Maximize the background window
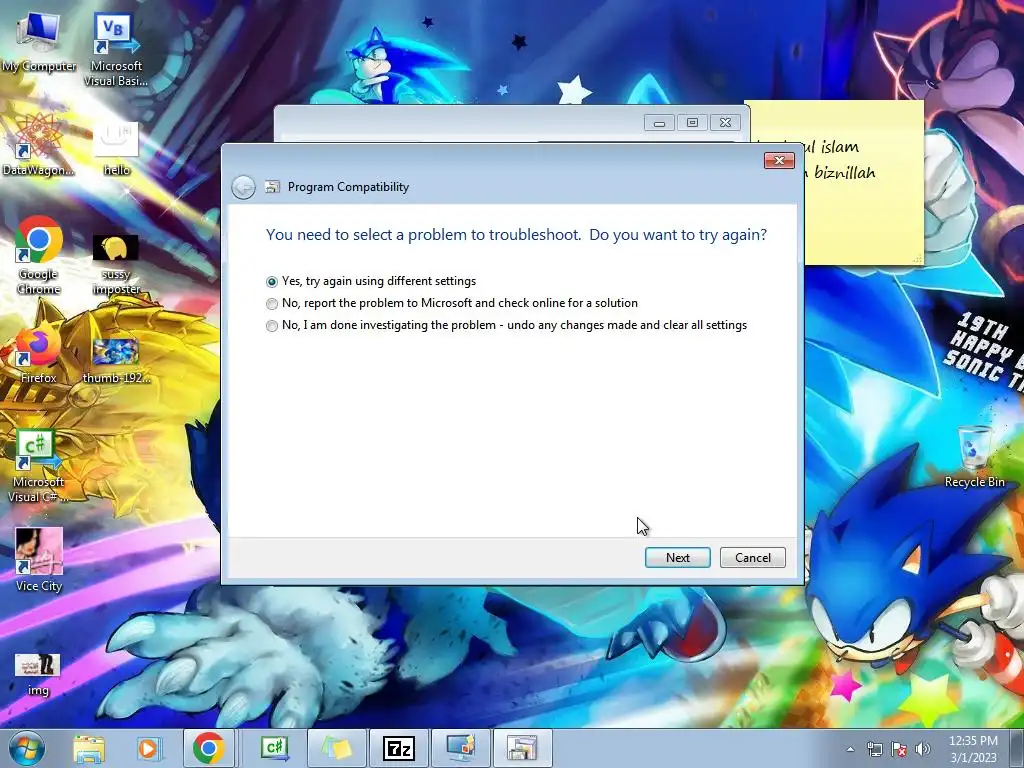This screenshot has width=1024, height=768. [692, 123]
